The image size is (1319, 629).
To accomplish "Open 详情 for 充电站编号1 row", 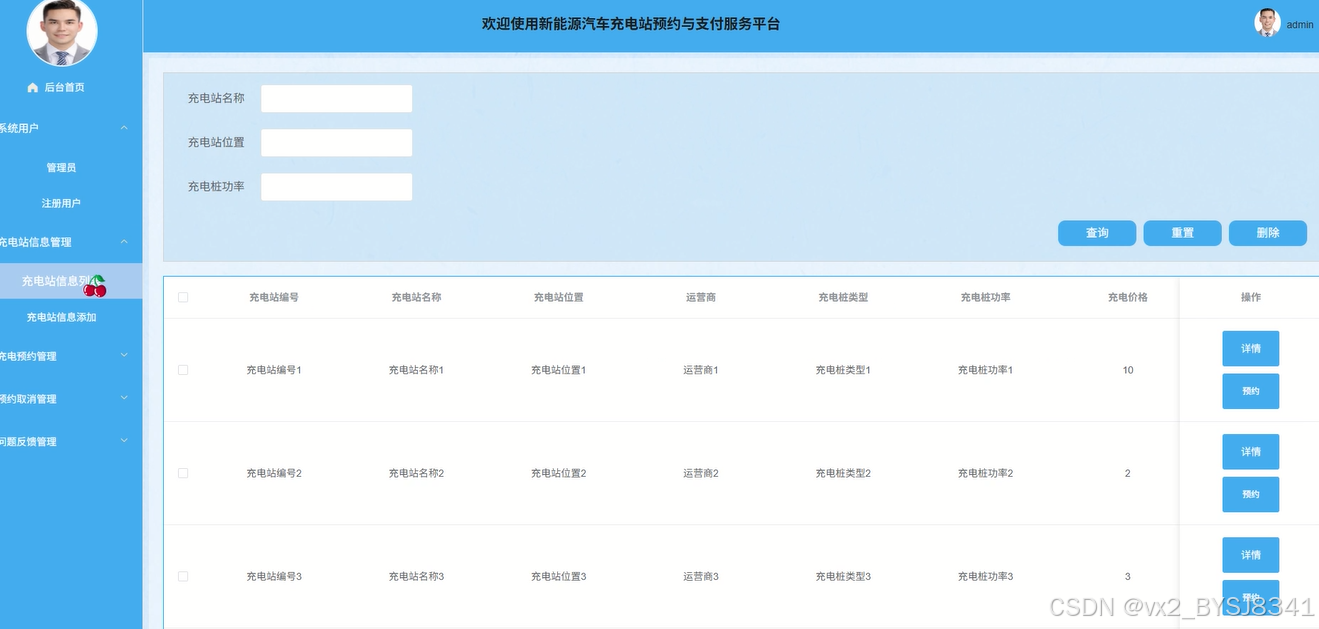I will 1250,349.
